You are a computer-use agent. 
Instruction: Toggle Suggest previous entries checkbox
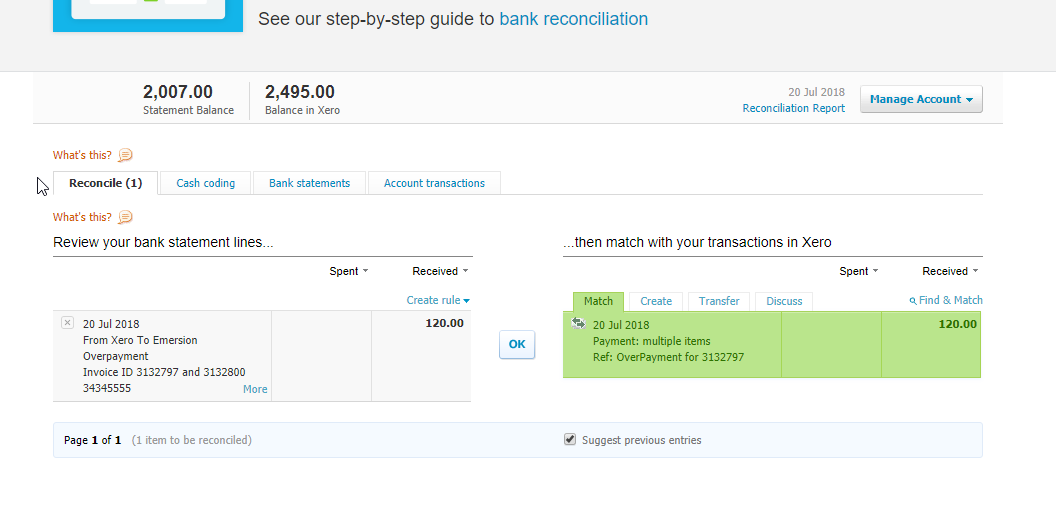pyautogui.click(x=570, y=439)
